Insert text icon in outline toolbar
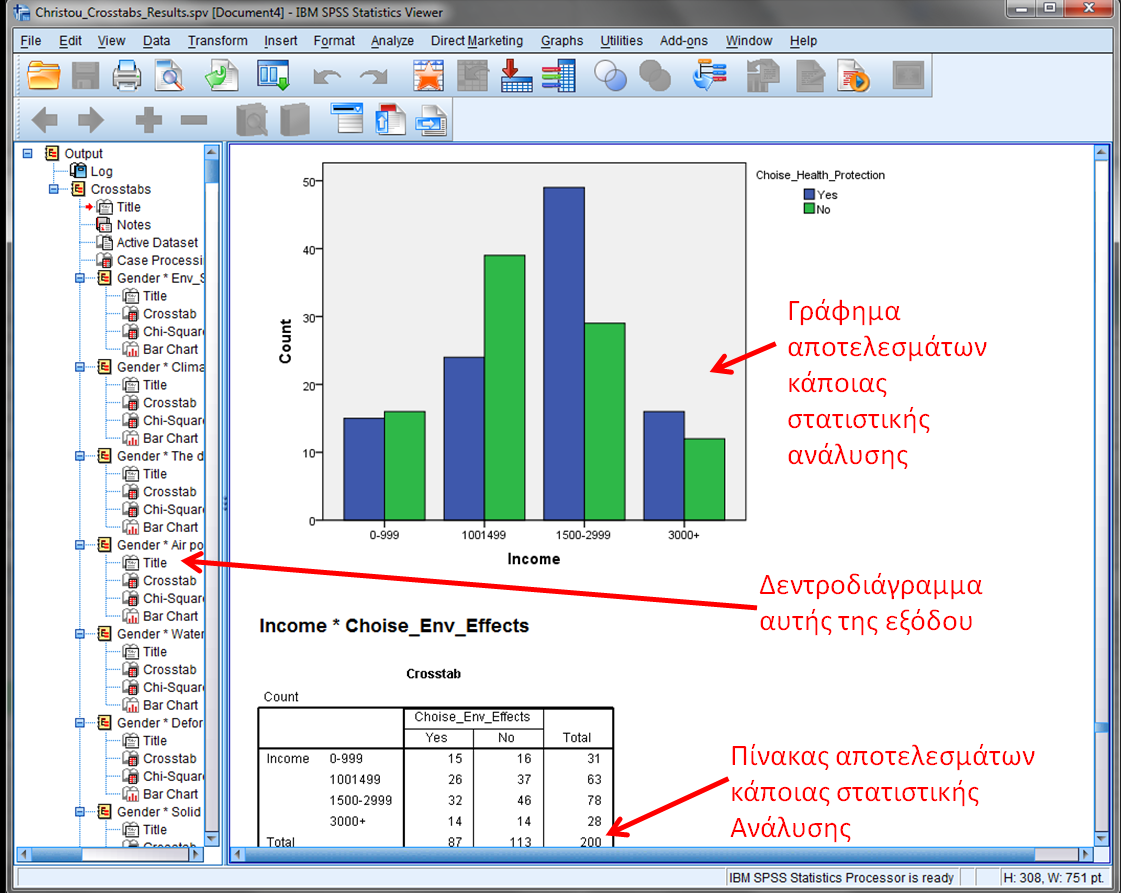The height and width of the screenshot is (893, 1121). click(x=432, y=119)
